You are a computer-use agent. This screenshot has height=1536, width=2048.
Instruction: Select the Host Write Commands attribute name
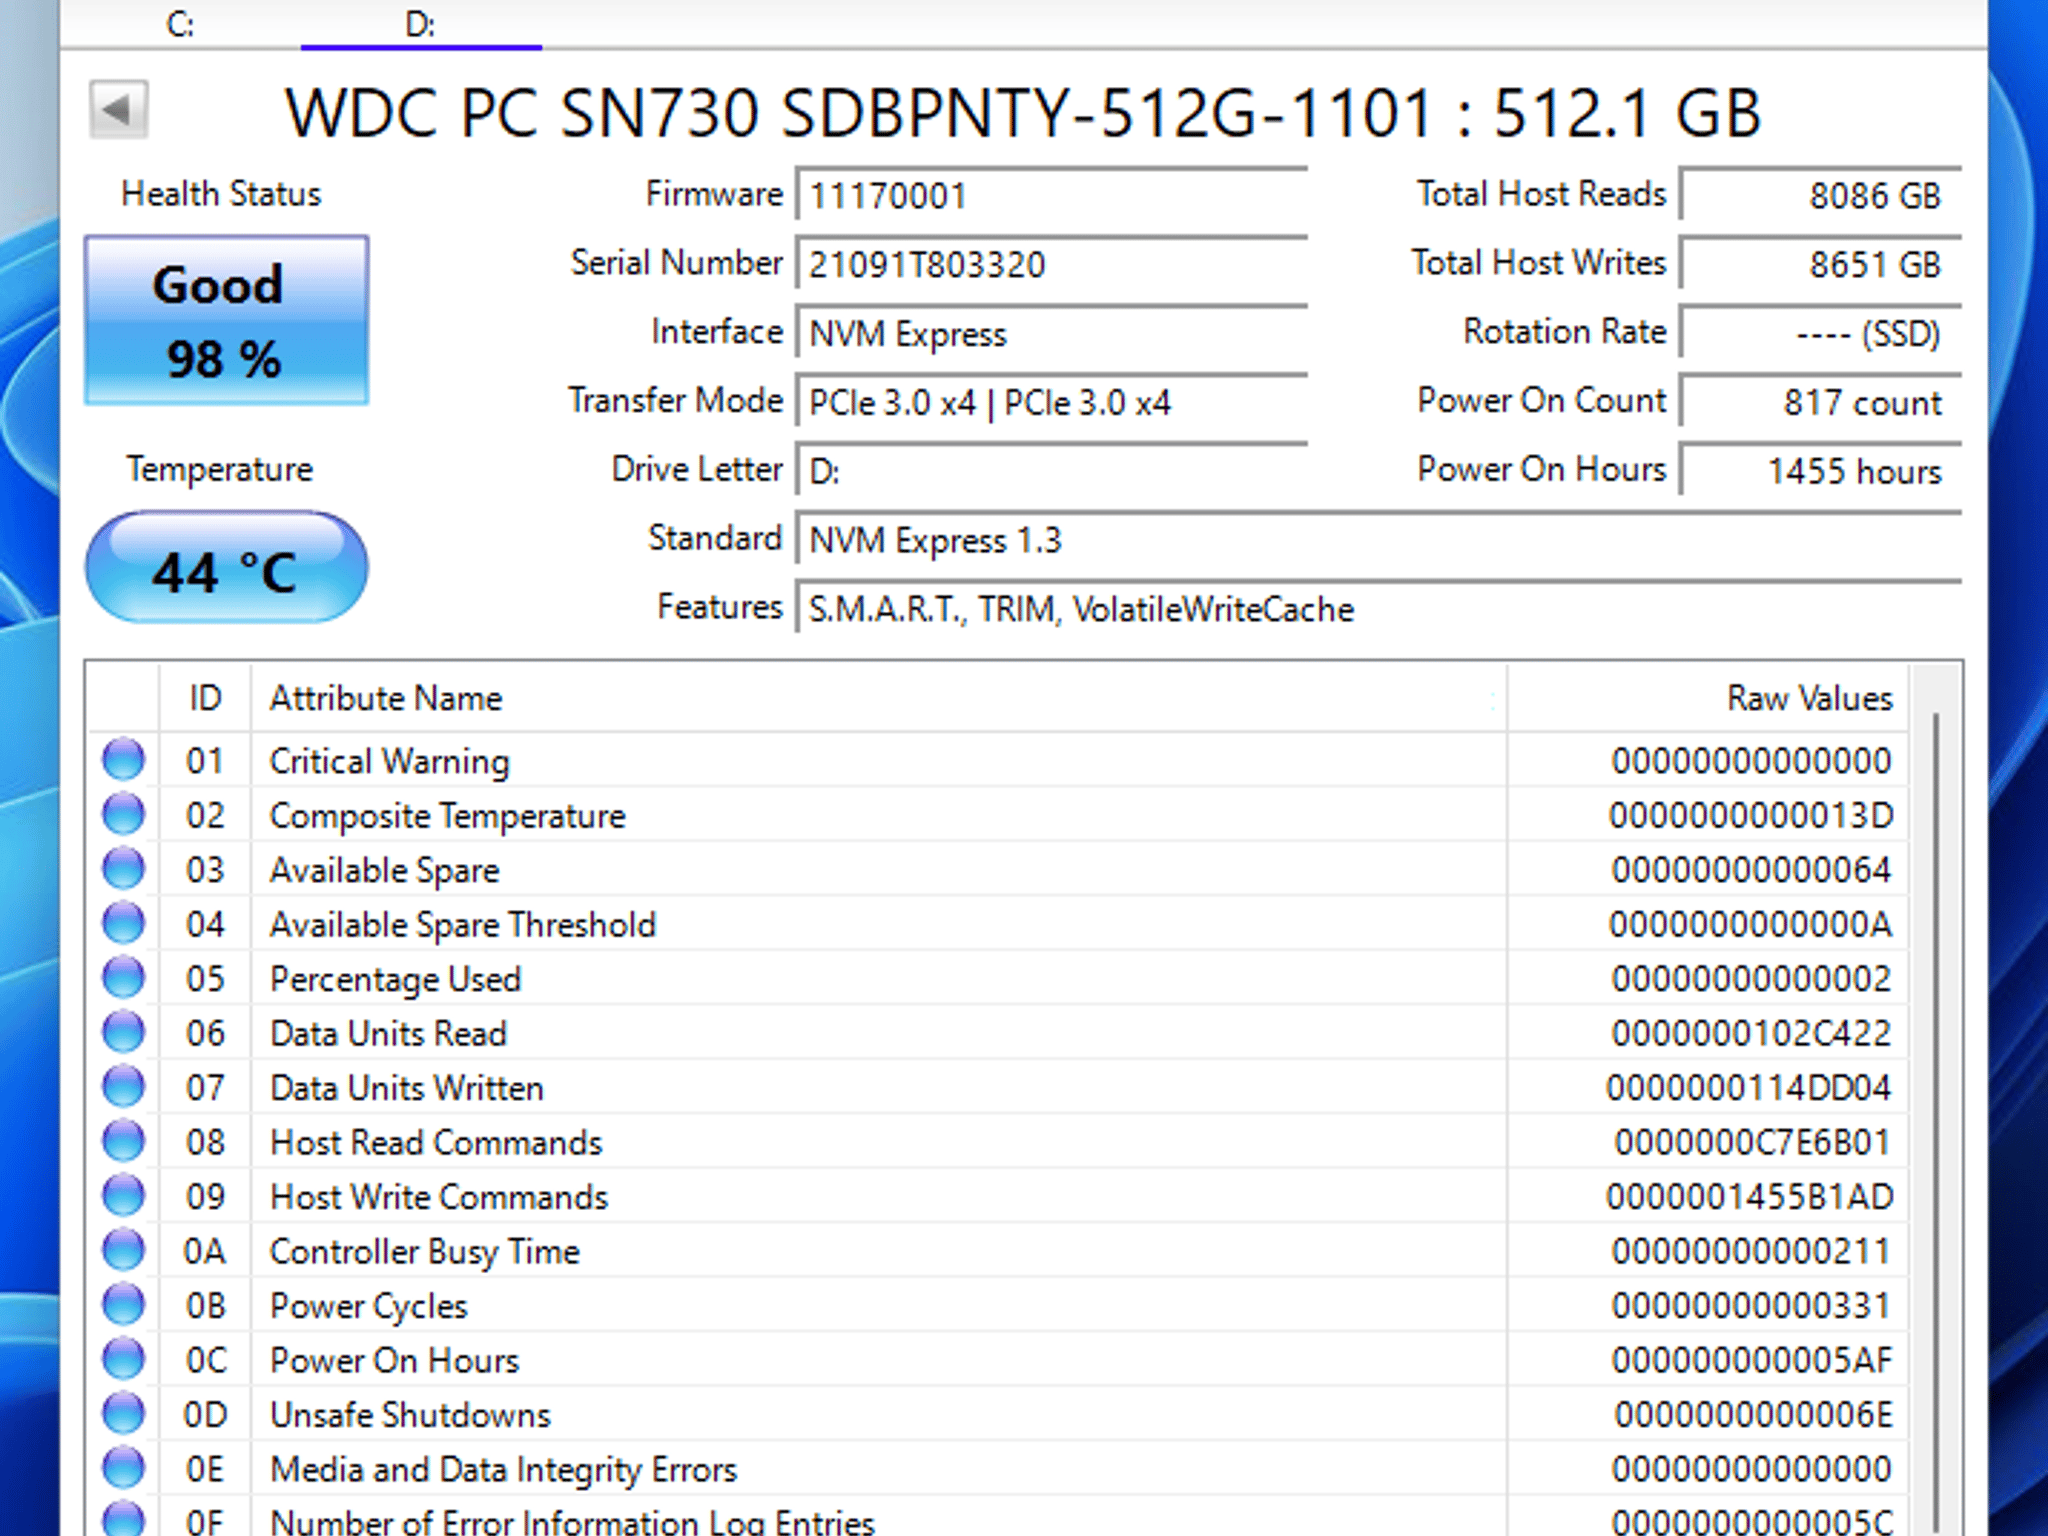(x=439, y=1197)
